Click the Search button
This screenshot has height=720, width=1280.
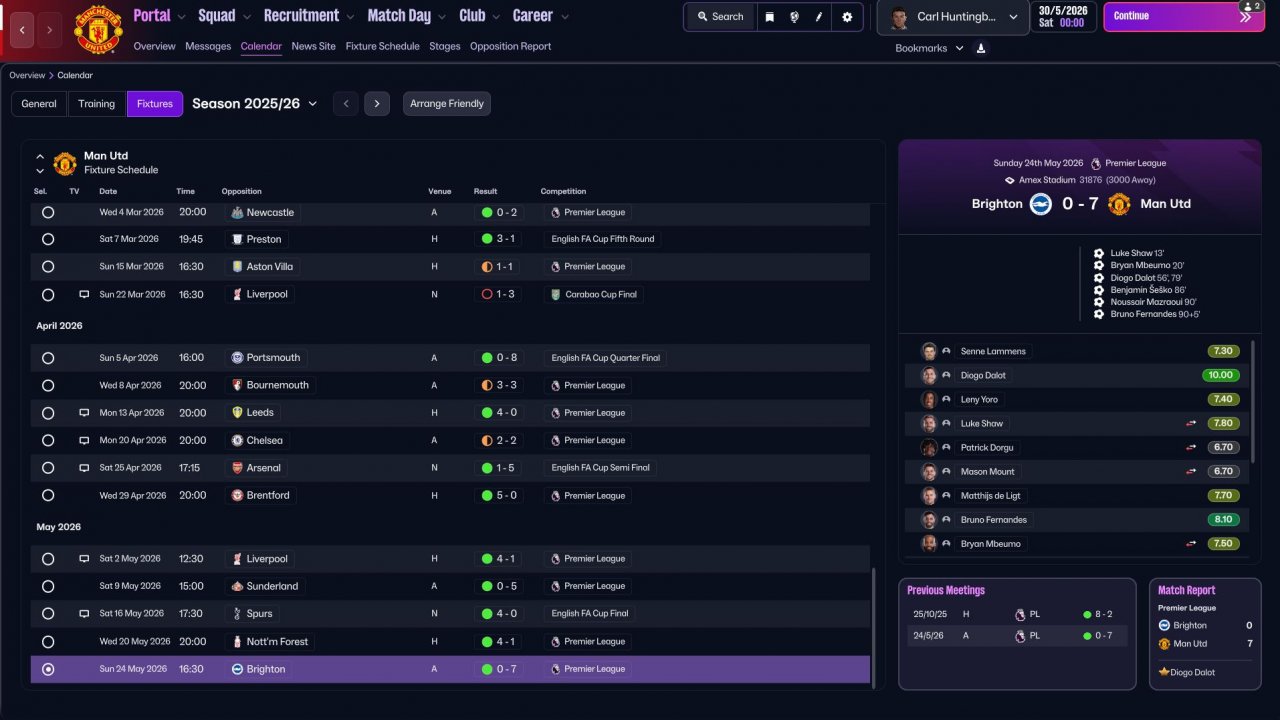[x=720, y=17]
